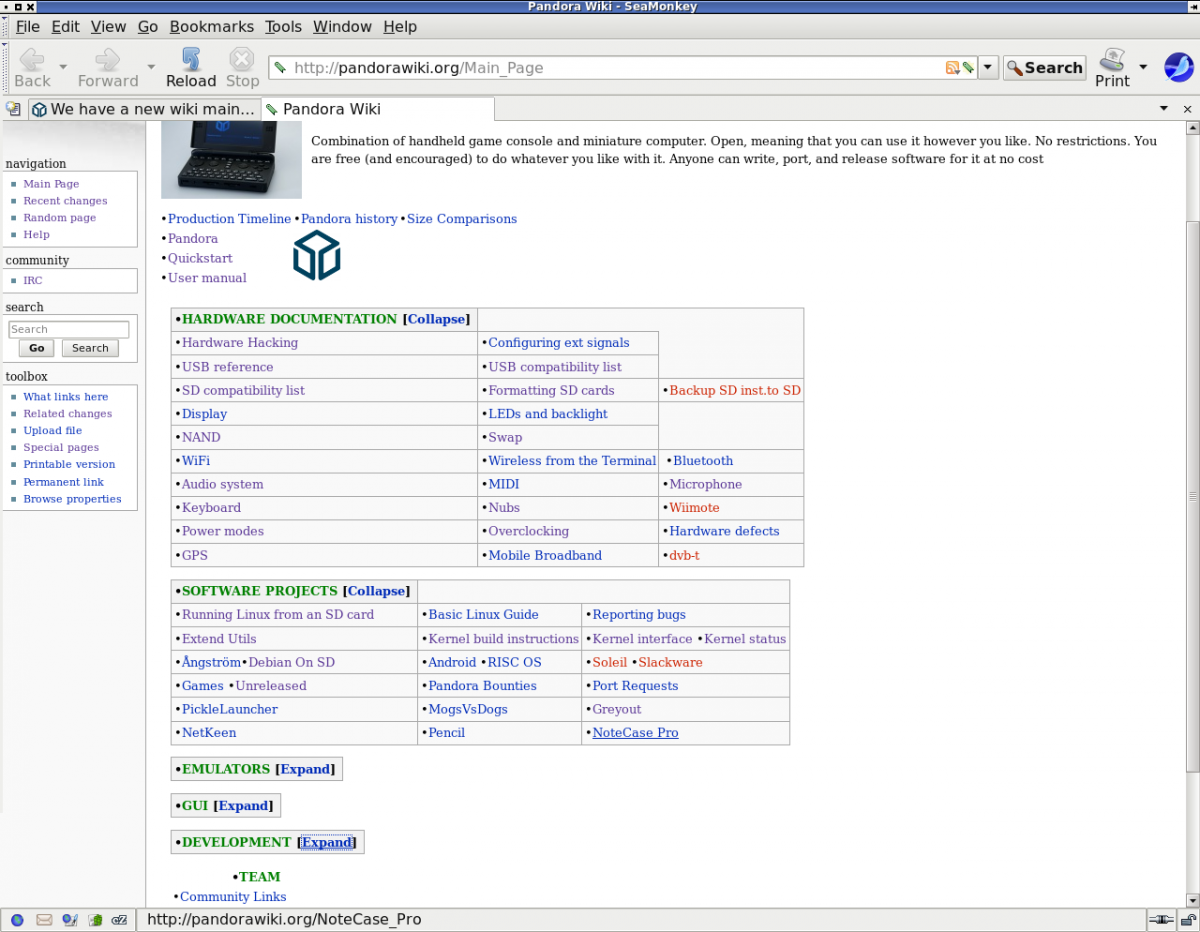
Task: Open the Bookmarks menu
Action: (x=211, y=27)
